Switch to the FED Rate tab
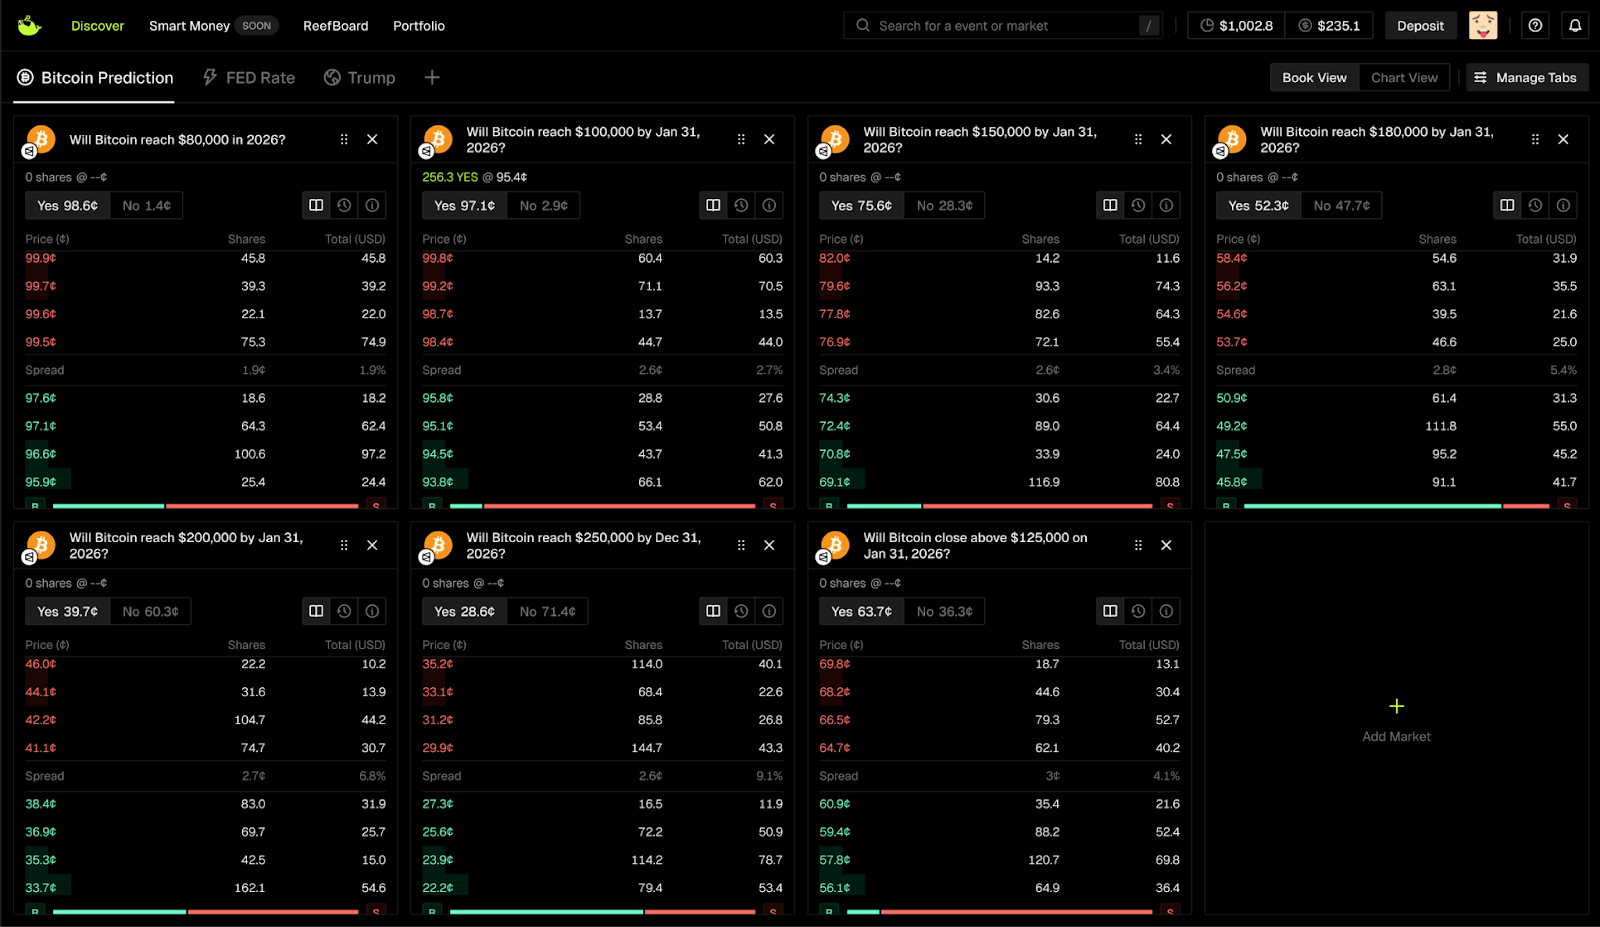 pyautogui.click(x=249, y=78)
